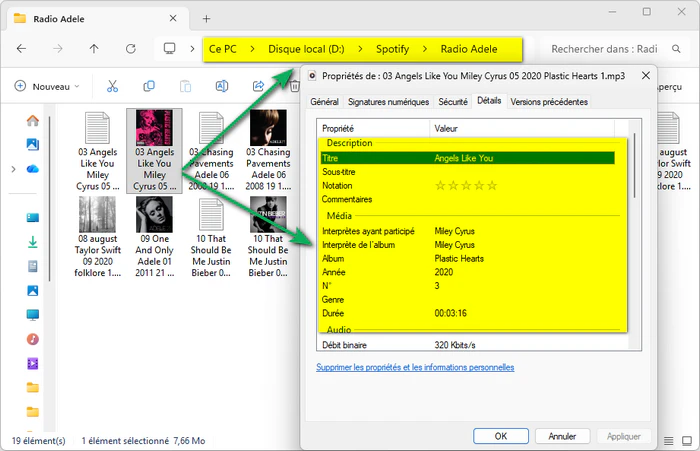The image size is (700, 451).
Task: Close the Radio Adele tab
Action: [173, 18]
